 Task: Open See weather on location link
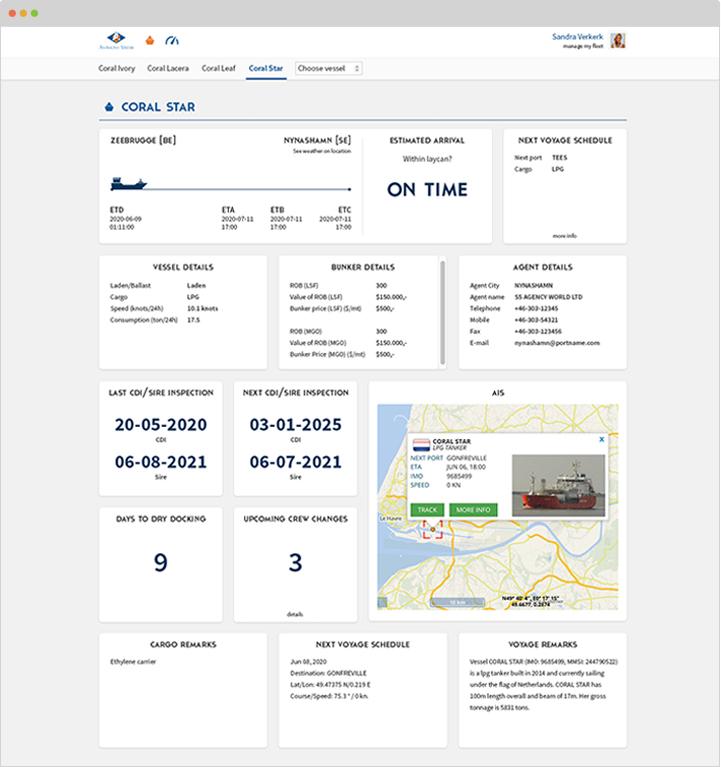pos(322,151)
